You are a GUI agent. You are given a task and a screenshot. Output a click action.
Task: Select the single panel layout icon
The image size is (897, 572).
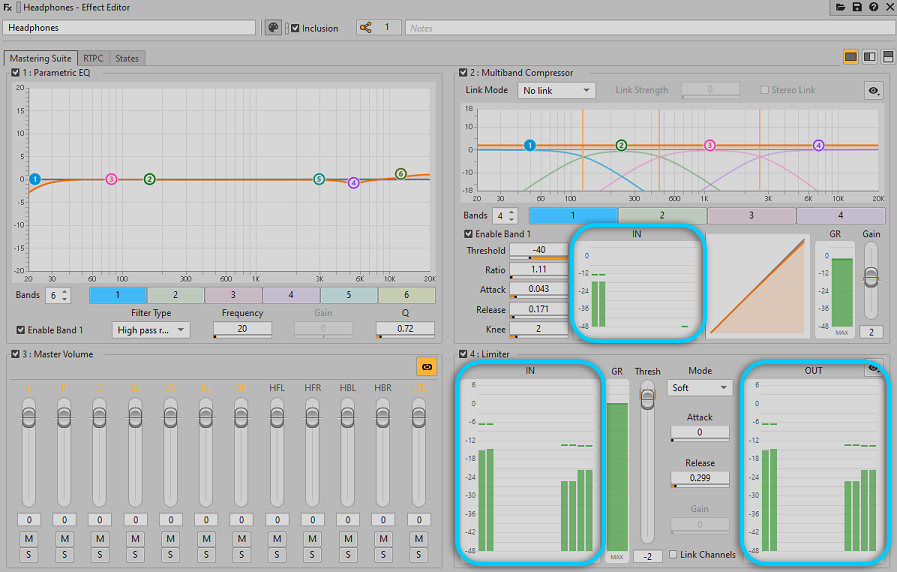pyautogui.click(x=851, y=57)
